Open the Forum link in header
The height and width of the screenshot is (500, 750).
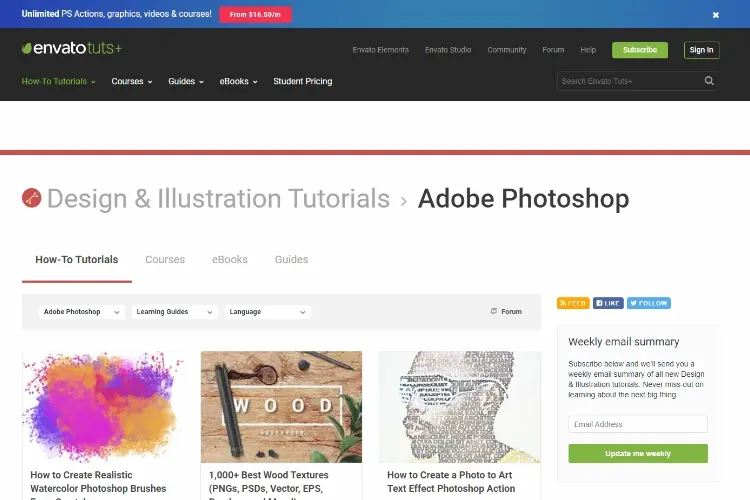coord(553,50)
